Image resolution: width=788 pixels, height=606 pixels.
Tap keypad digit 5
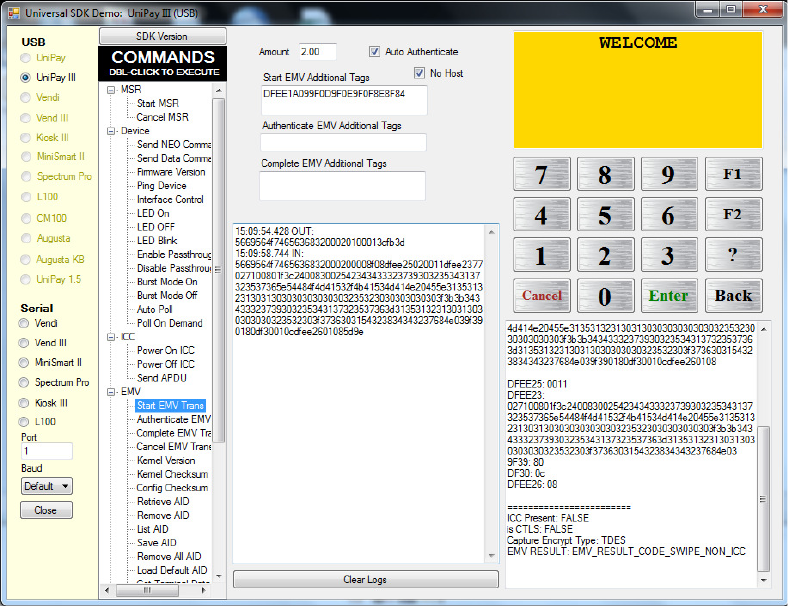(x=606, y=215)
